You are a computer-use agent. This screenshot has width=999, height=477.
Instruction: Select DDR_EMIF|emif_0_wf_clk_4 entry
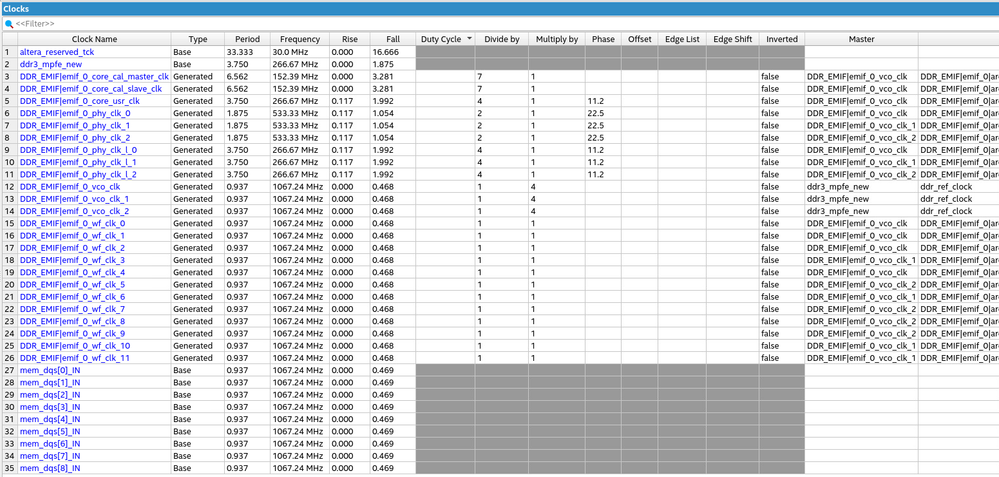73,273
